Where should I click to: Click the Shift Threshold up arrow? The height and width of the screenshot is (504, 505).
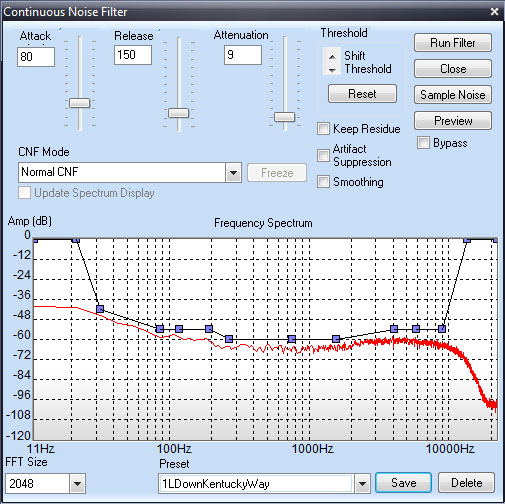pos(332,57)
